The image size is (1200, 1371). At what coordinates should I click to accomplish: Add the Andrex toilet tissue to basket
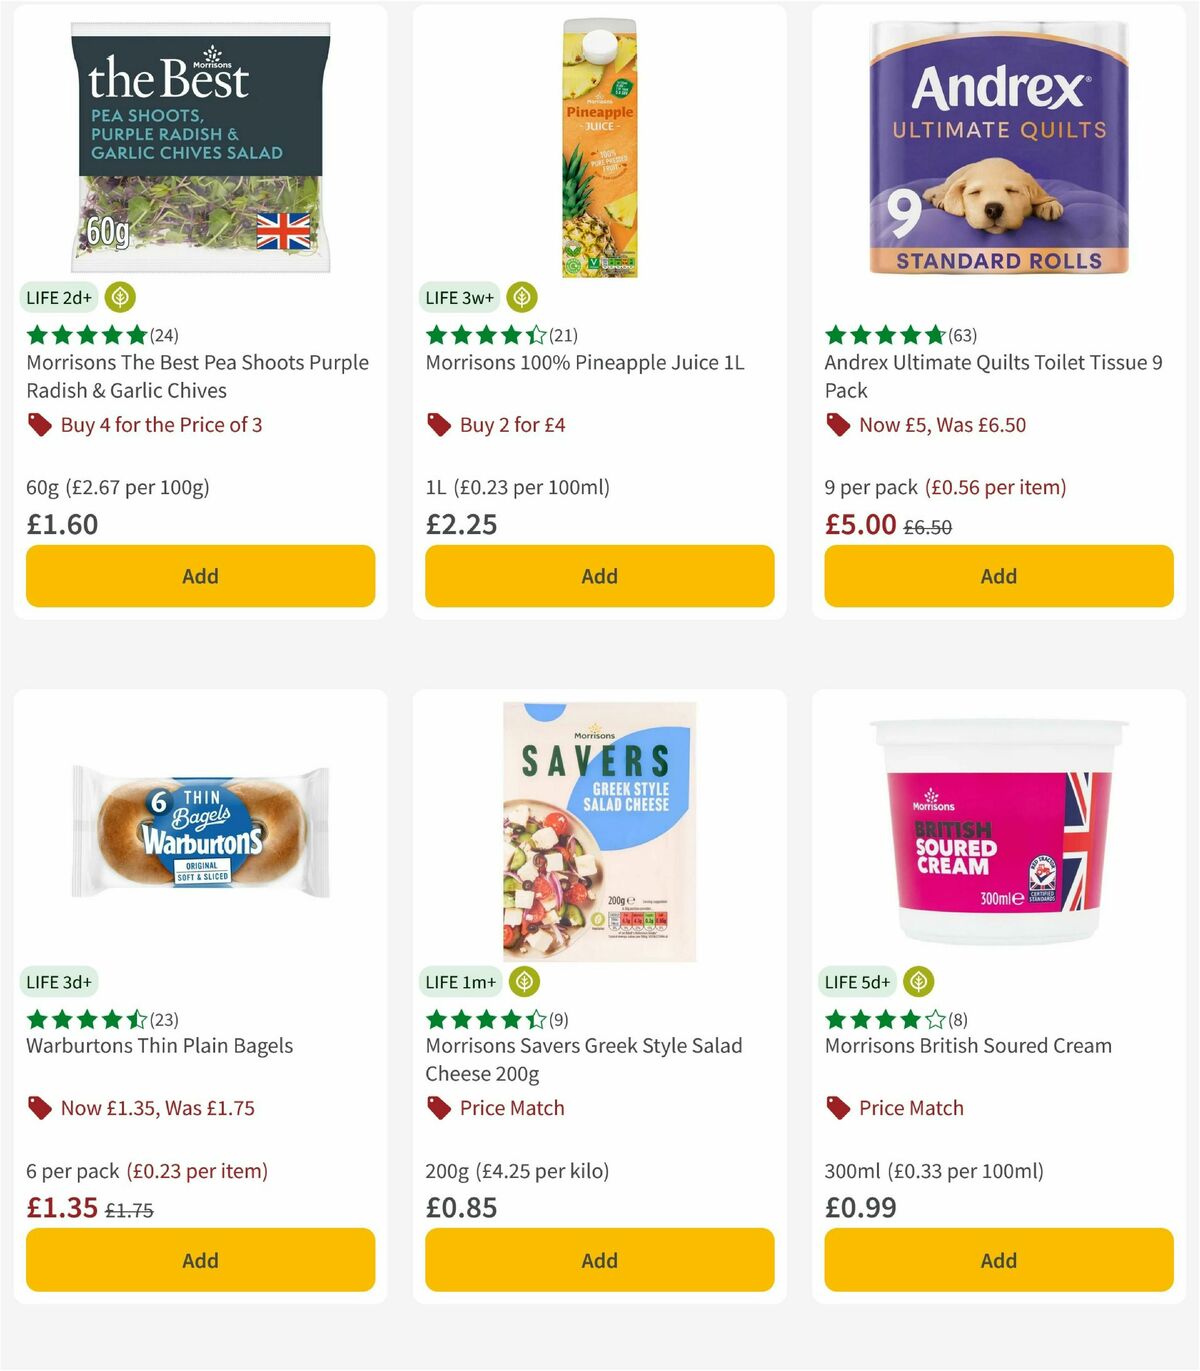pos(998,576)
